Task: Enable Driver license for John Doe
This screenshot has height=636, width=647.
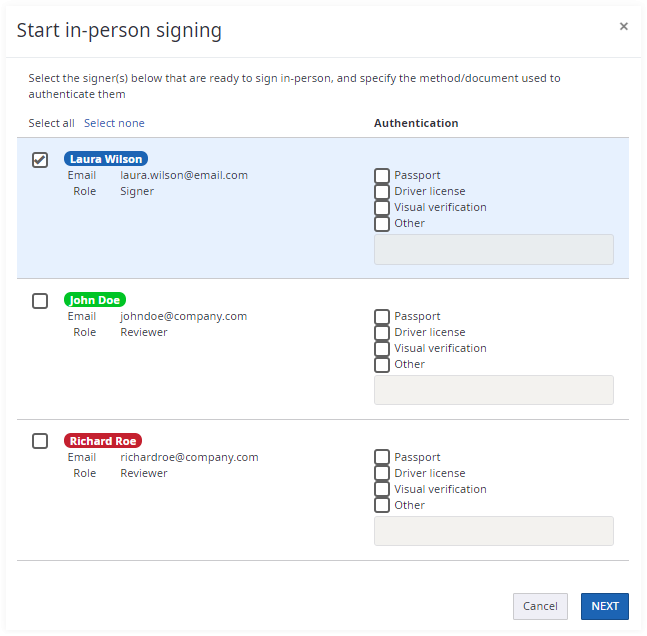Action: click(382, 333)
